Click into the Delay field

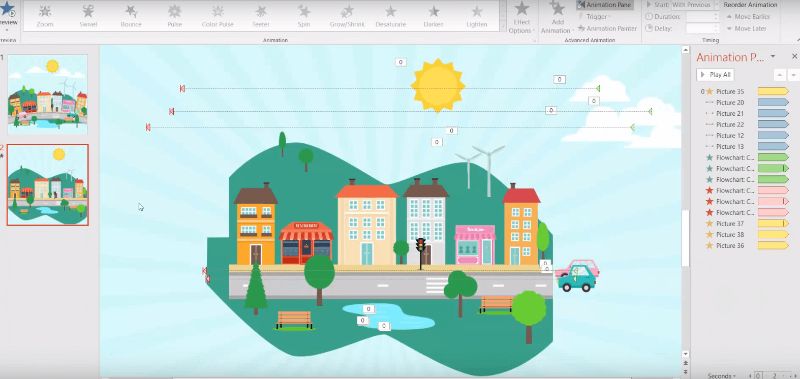point(702,29)
